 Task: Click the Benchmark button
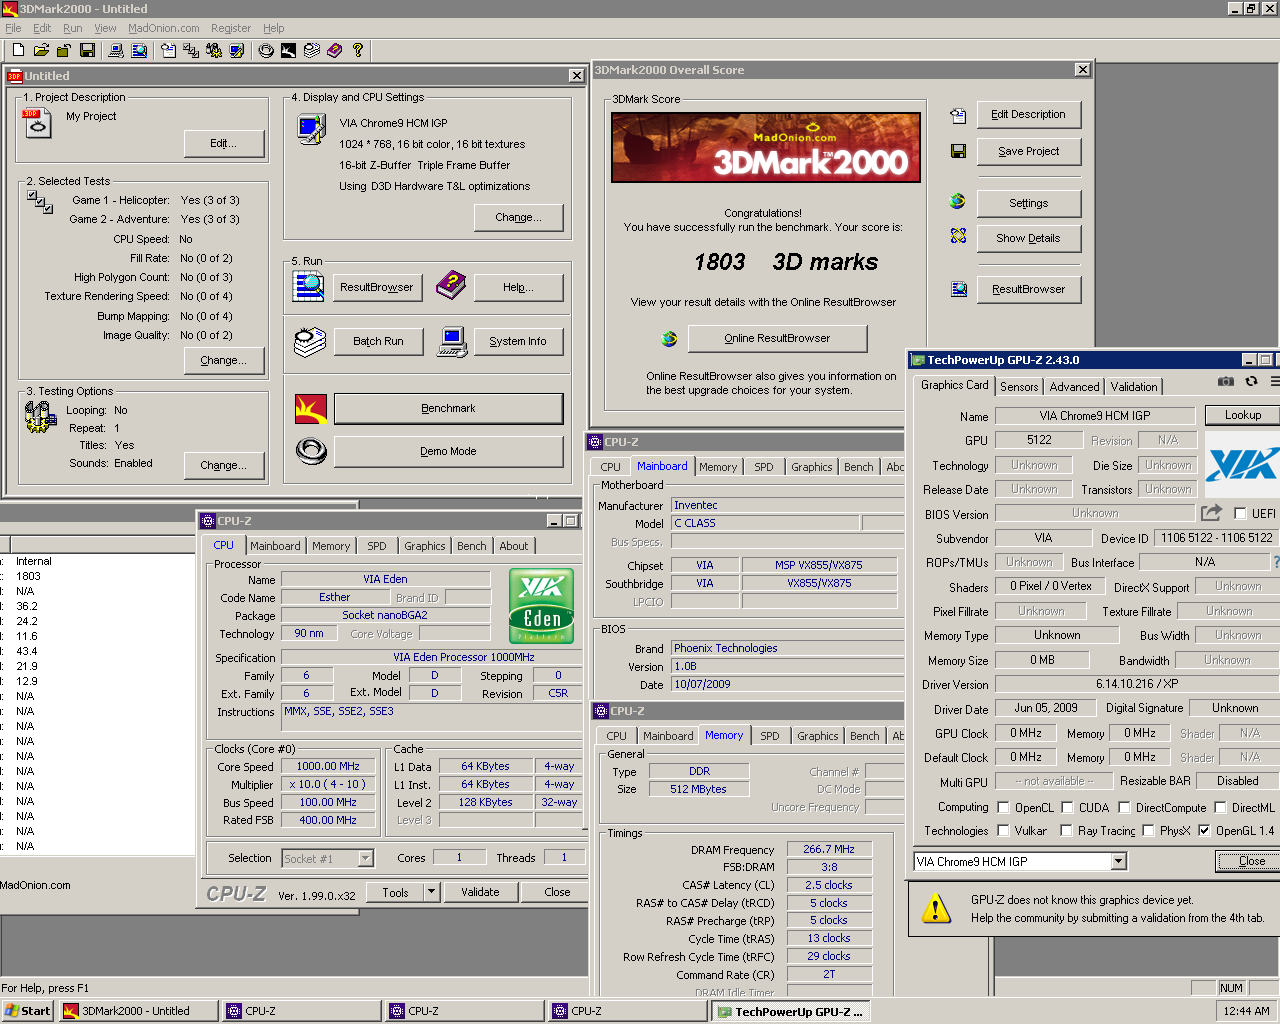tap(448, 408)
